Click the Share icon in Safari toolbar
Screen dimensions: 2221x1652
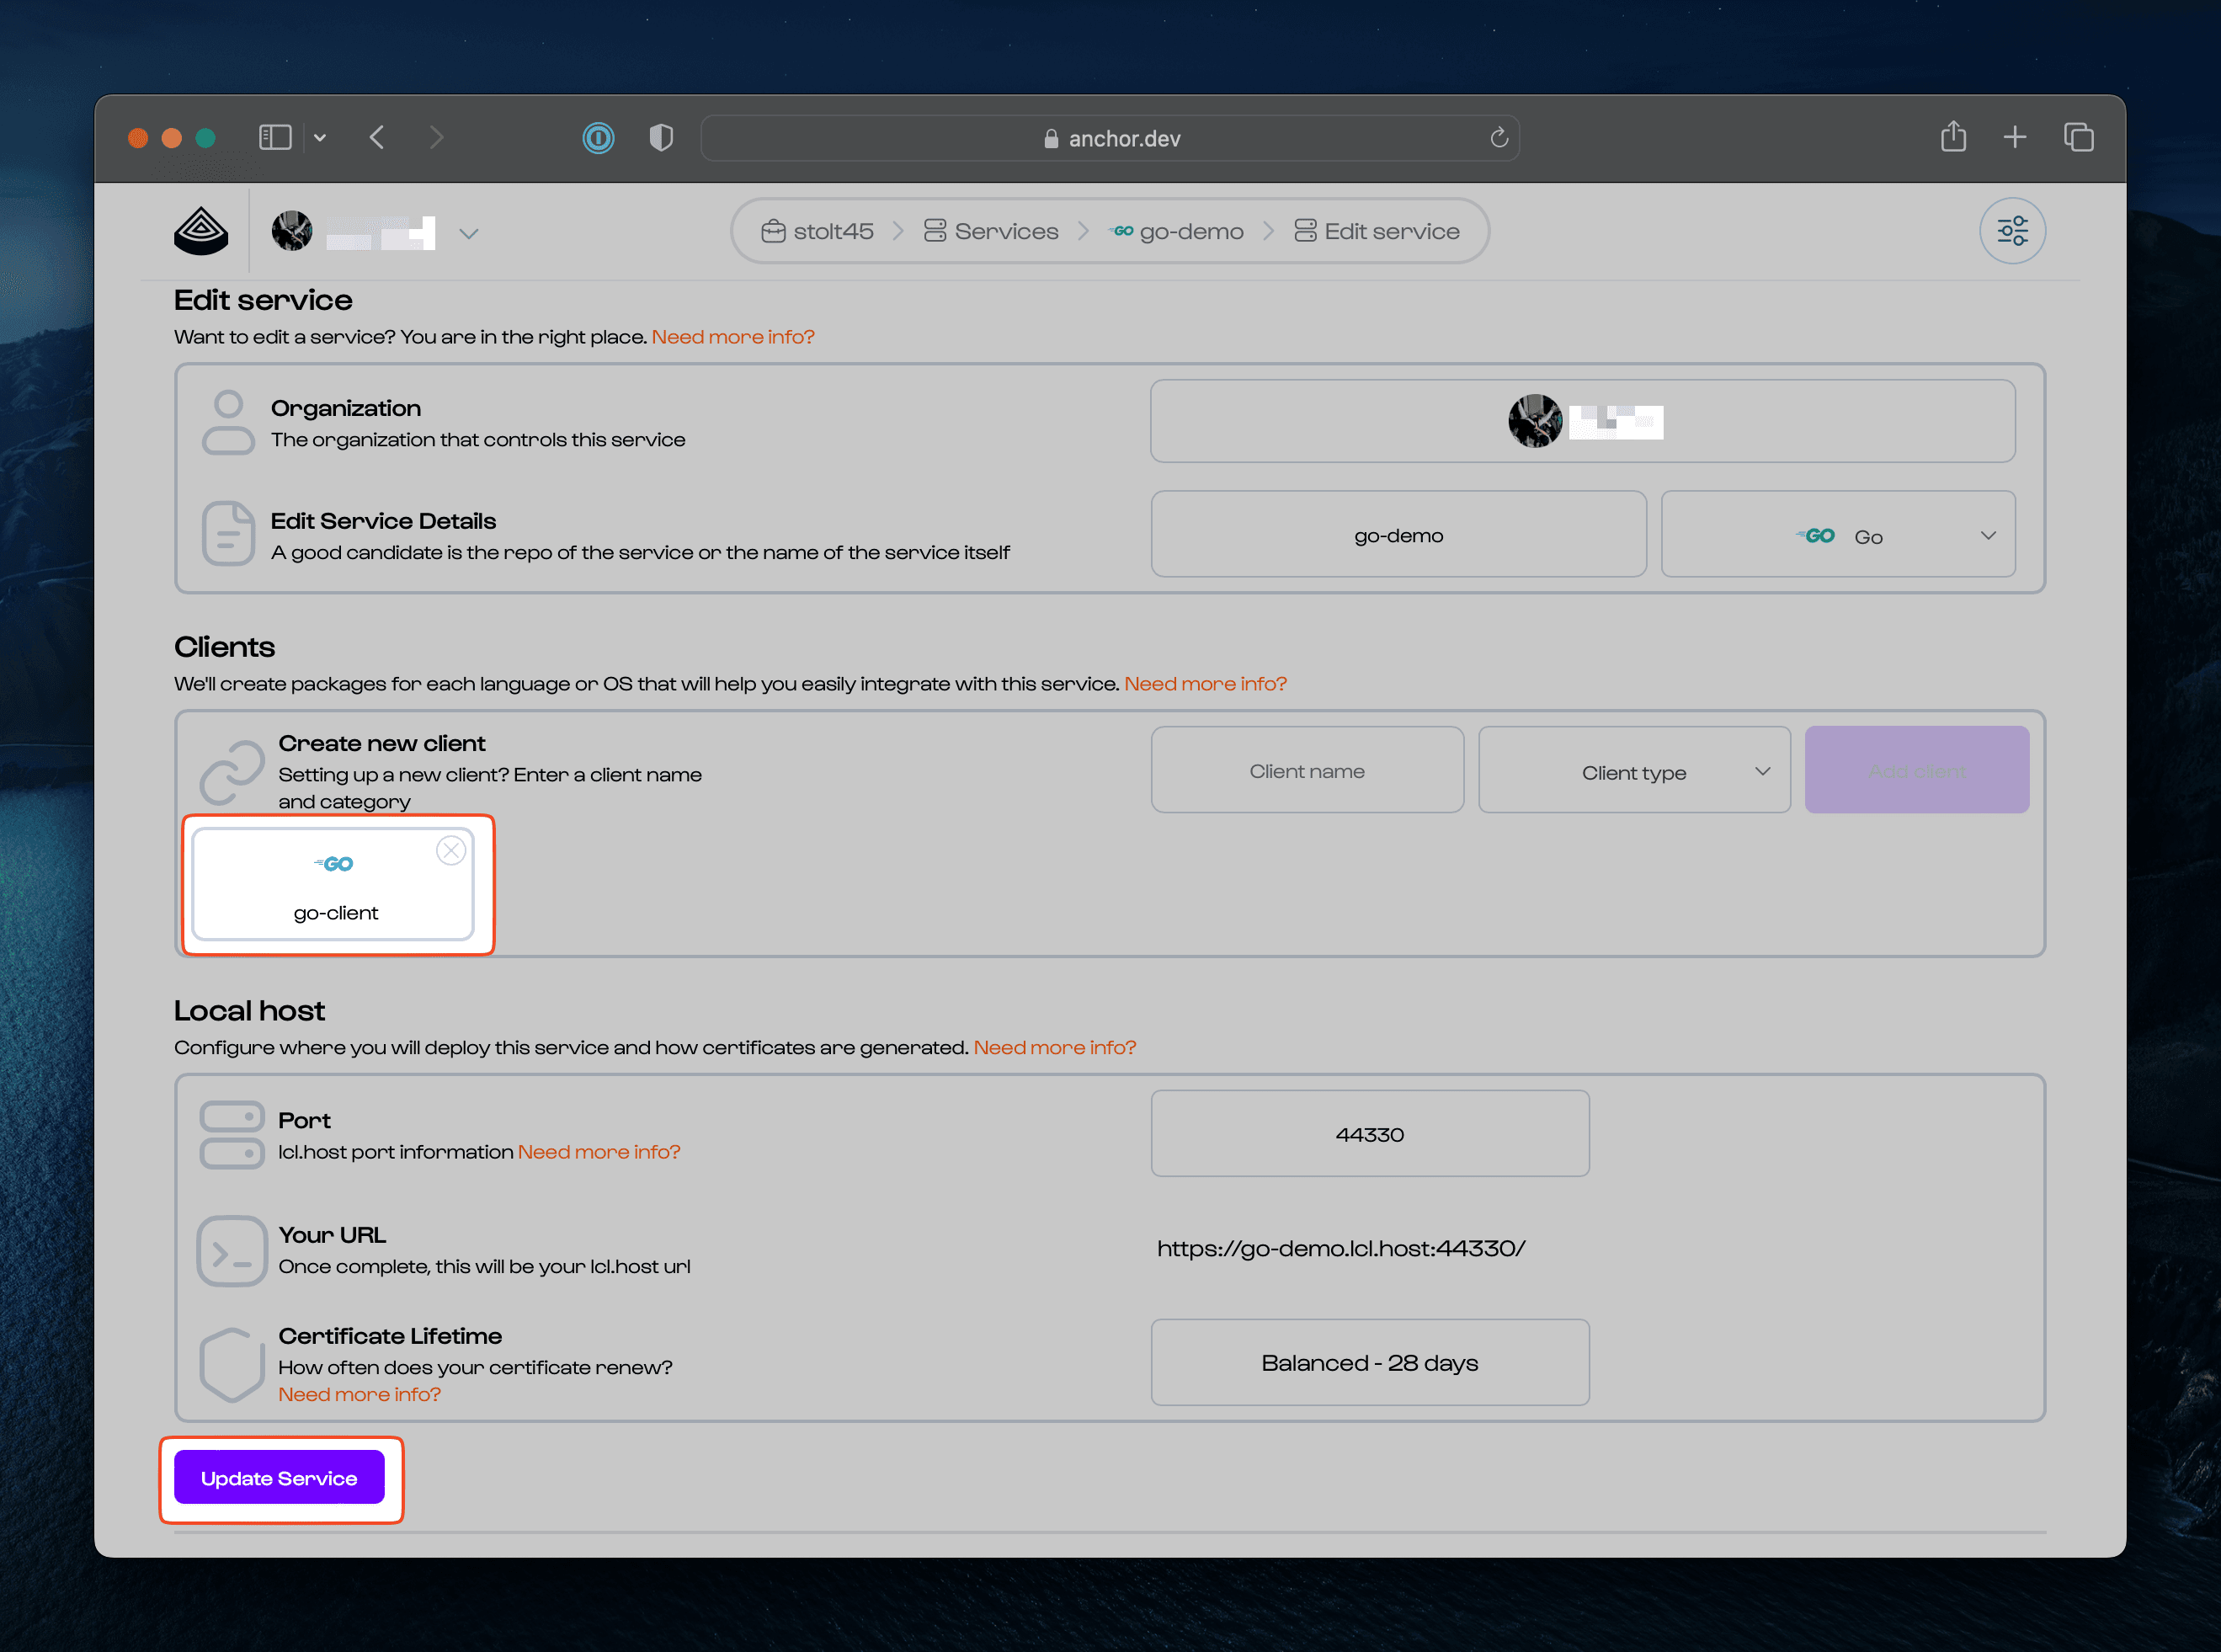pos(1953,137)
